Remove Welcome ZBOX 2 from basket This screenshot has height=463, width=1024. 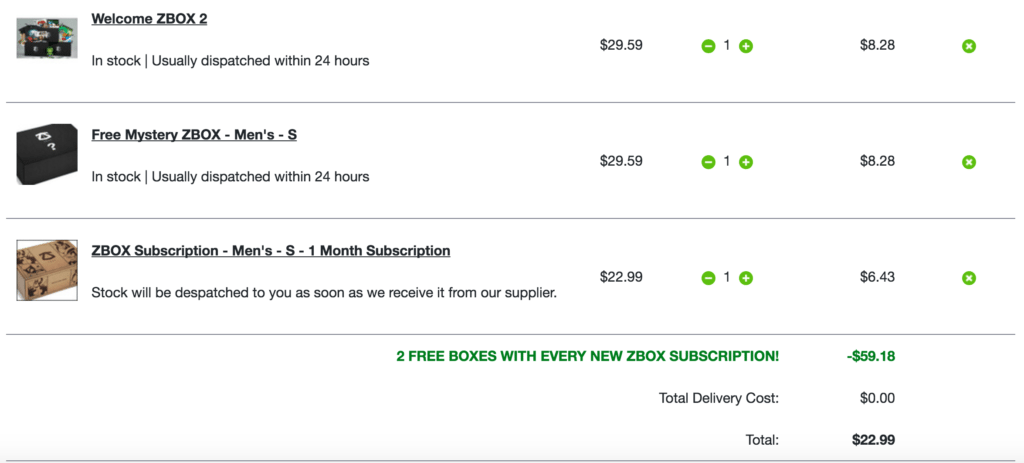coord(969,46)
